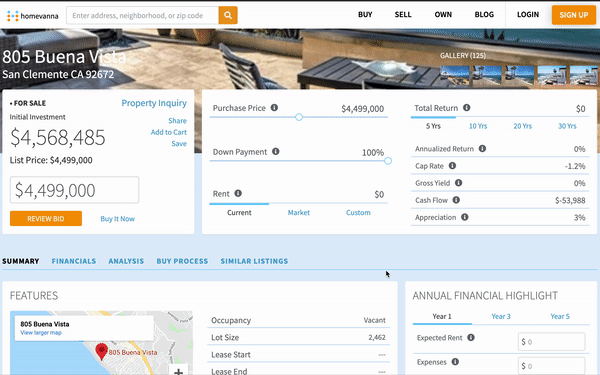Open the FINANCIALS section tab
This screenshot has width=600, height=375.
point(74,261)
